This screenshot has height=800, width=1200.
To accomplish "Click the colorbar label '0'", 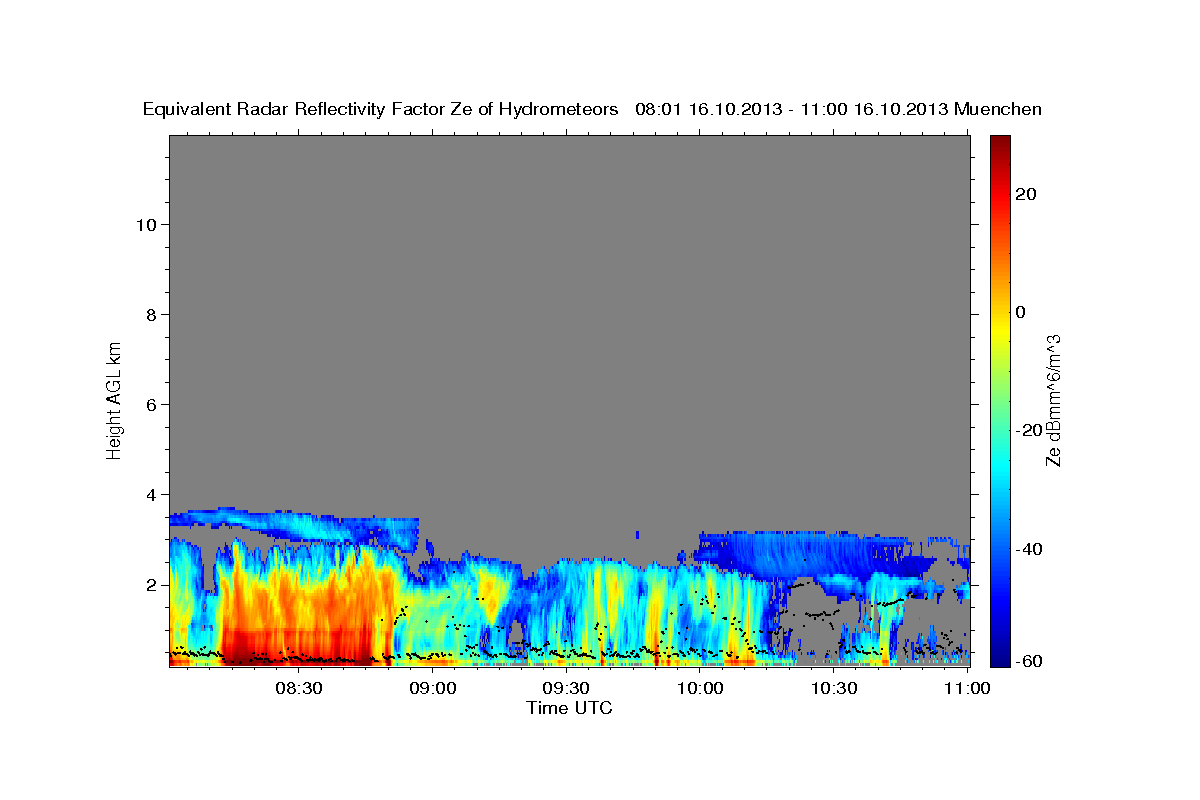I will click(1020, 312).
